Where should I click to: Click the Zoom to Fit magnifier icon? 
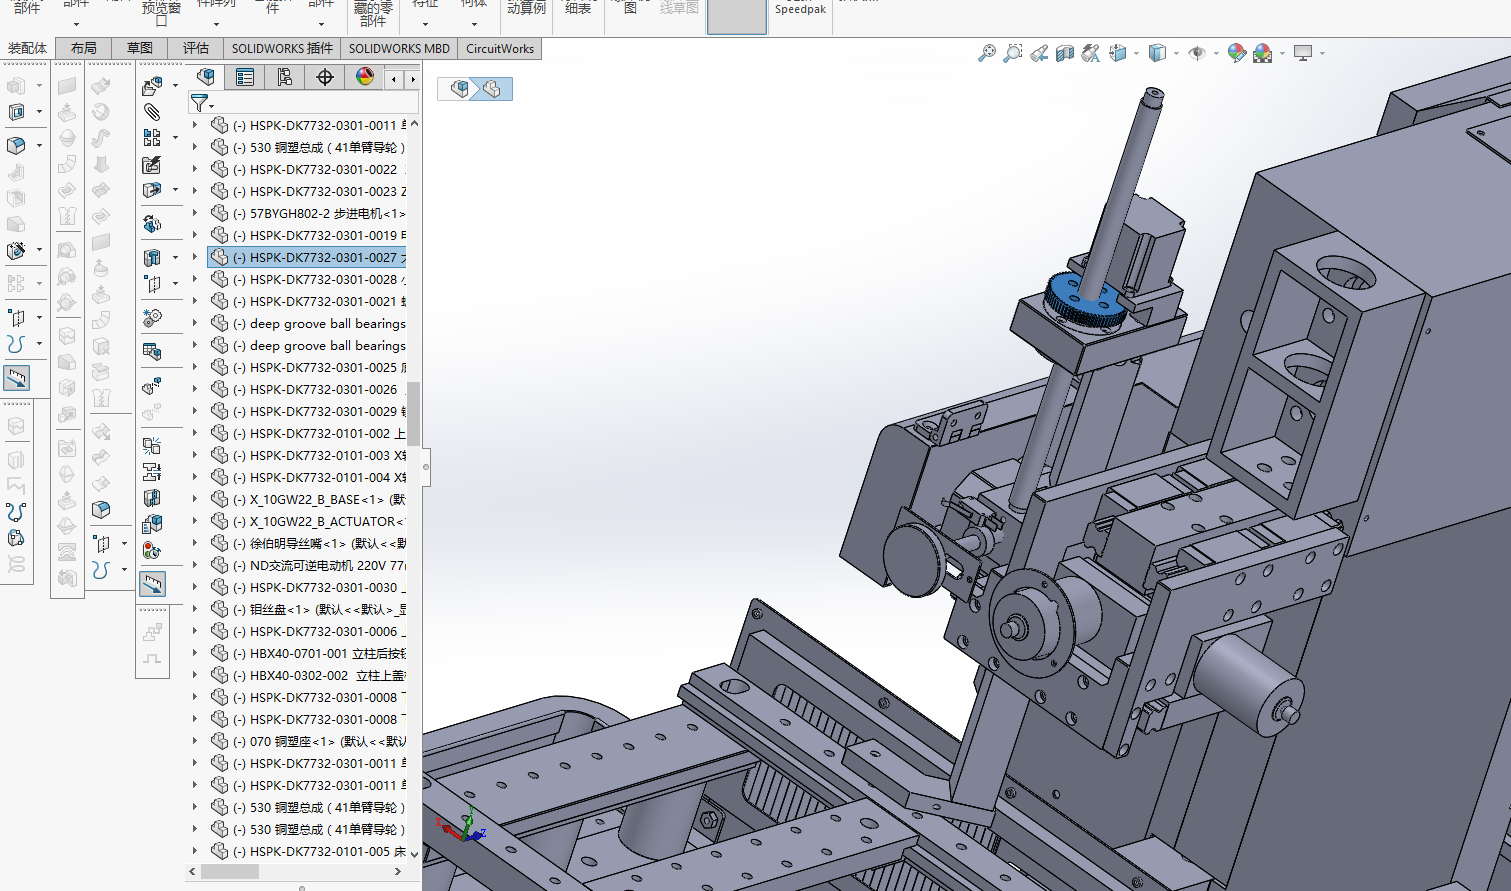(x=987, y=53)
